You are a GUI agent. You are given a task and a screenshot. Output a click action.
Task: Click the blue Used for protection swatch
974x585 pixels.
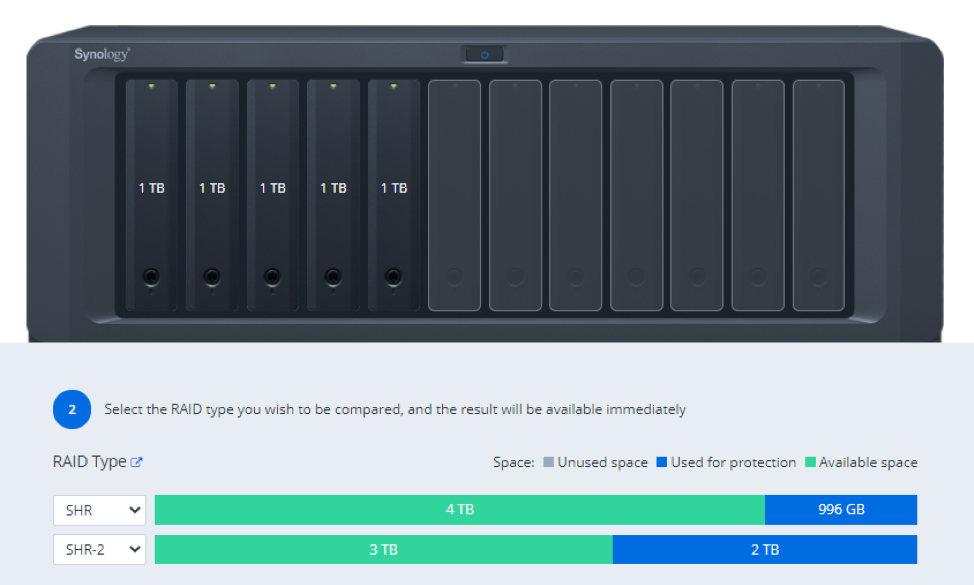click(x=661, y=463)
